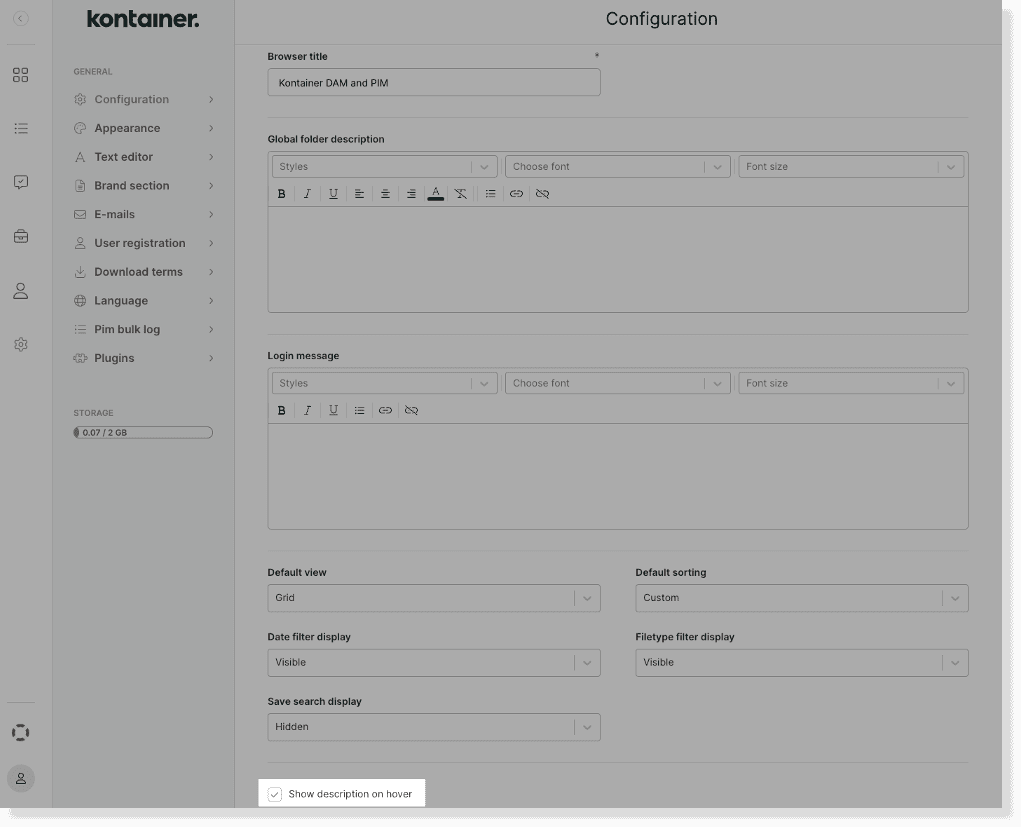
Task: Apply italic formatting in the Login message editor
Action: click(307, 410)
